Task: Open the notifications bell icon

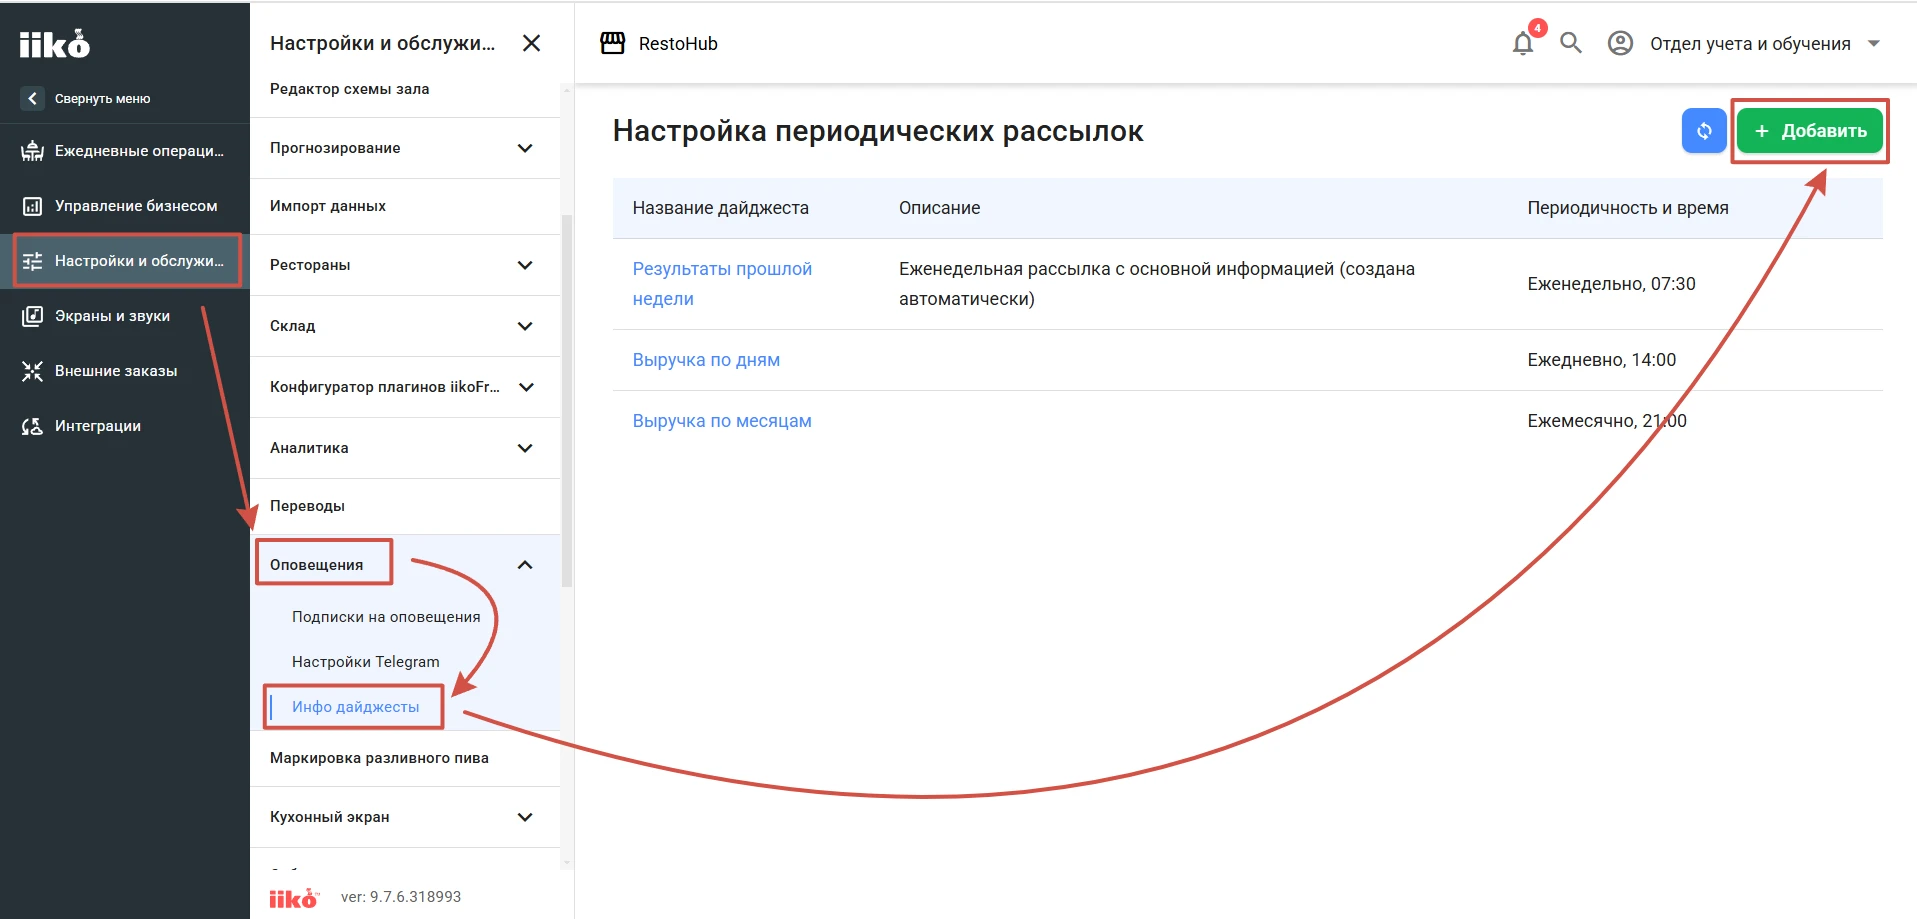Action: coord(1522,43)
